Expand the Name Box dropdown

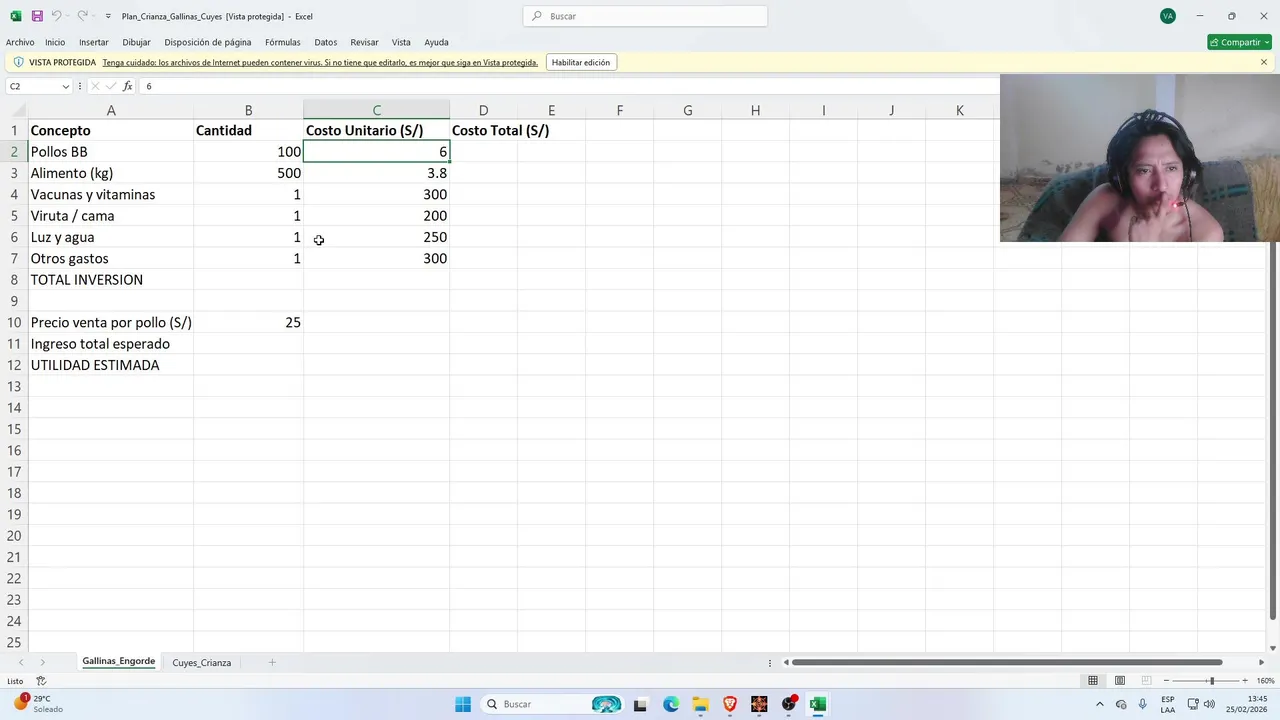pos(66,86)
